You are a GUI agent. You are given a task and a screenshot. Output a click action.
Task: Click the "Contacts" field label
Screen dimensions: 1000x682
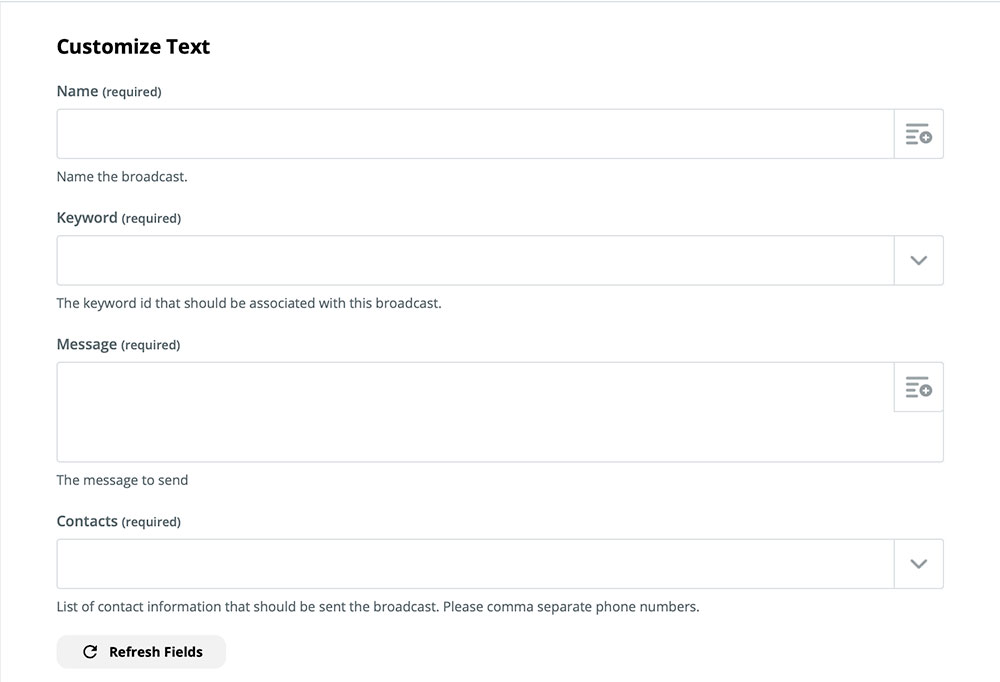(x=87, y=522)
